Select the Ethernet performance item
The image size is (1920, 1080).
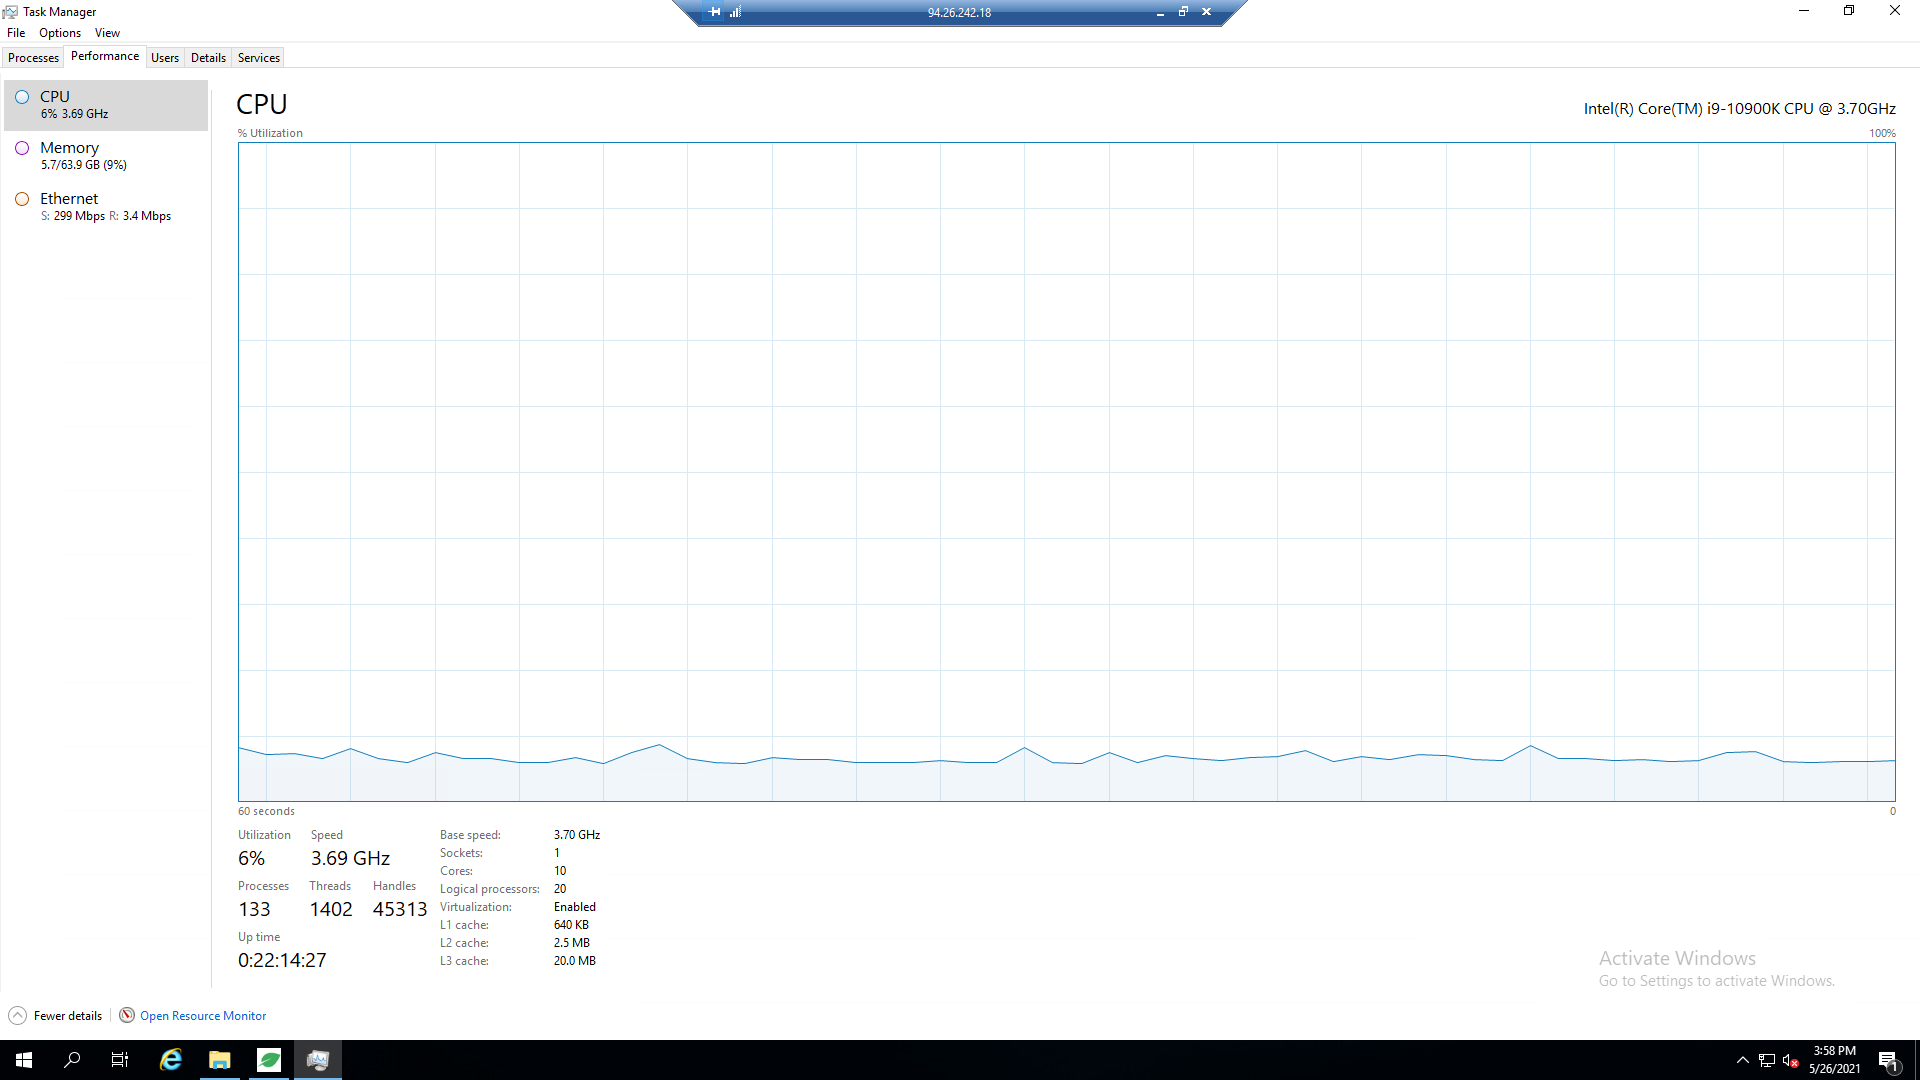click(x=106, y=207)
